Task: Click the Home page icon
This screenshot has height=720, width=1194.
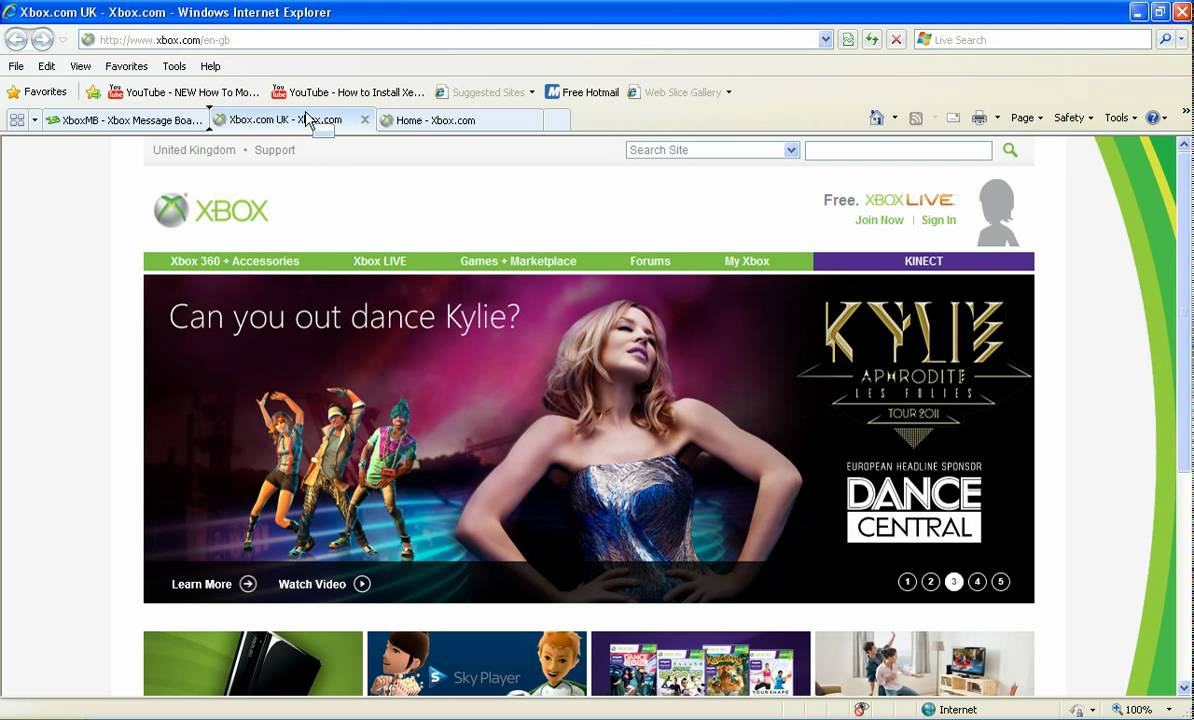Action: [x=876, y=118]
